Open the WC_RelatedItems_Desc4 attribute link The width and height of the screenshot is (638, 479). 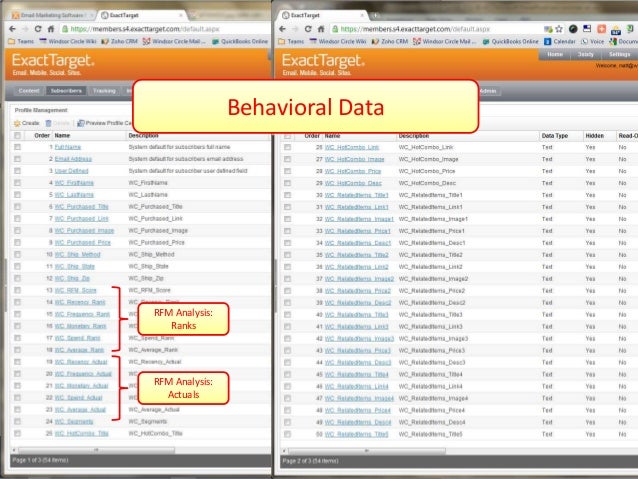tap(358, 422)
